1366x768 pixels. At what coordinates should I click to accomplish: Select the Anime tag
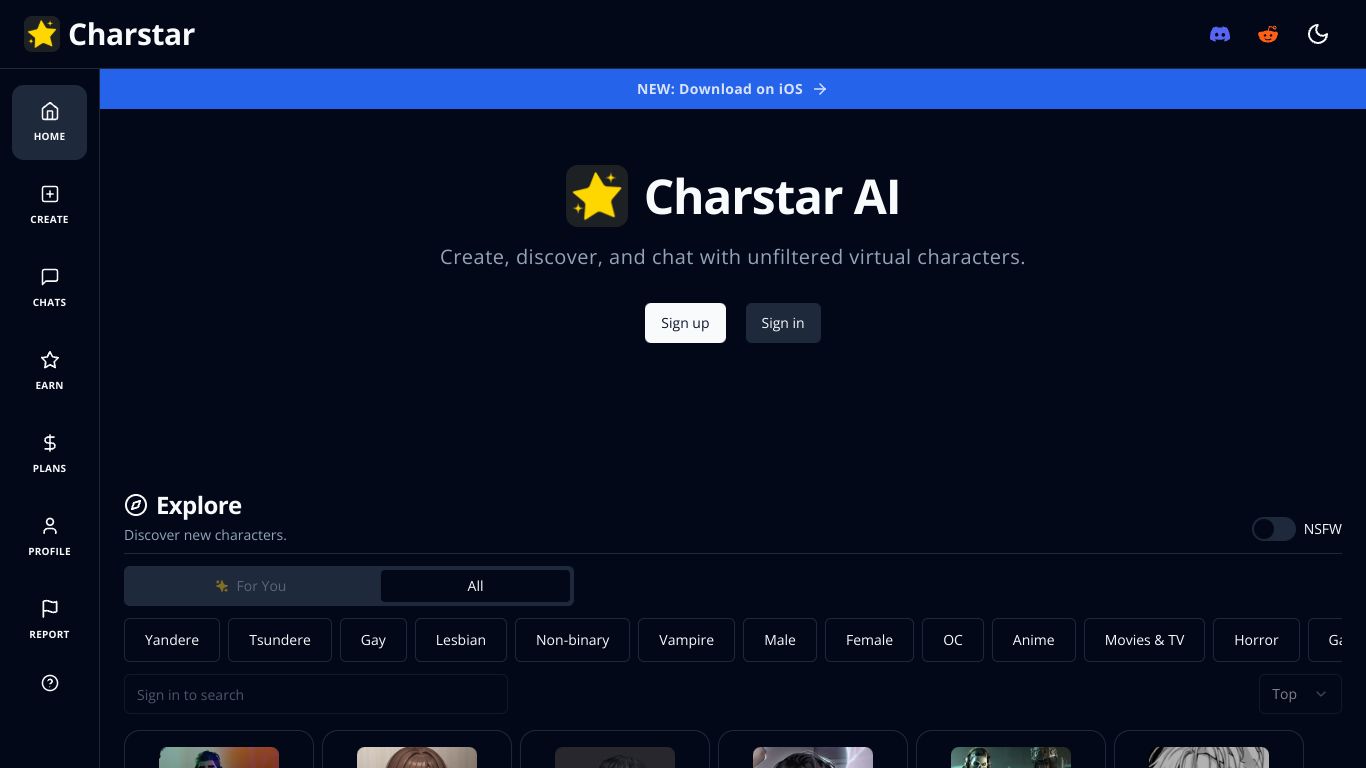(1034, 640)
